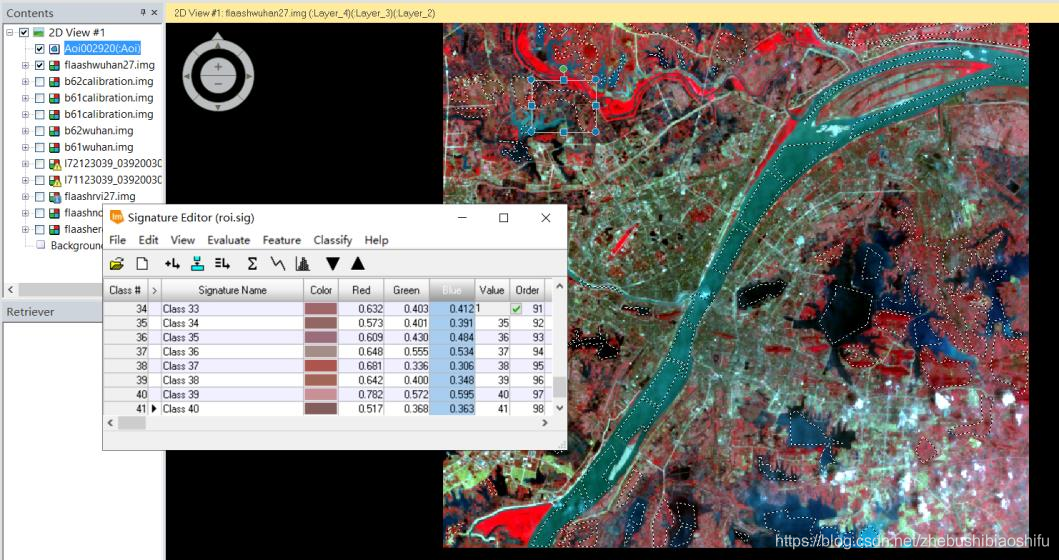This screenshot has height=560, width=1059.
Task: Expand the b62wuhan.img node
Action: coord(25,131)
